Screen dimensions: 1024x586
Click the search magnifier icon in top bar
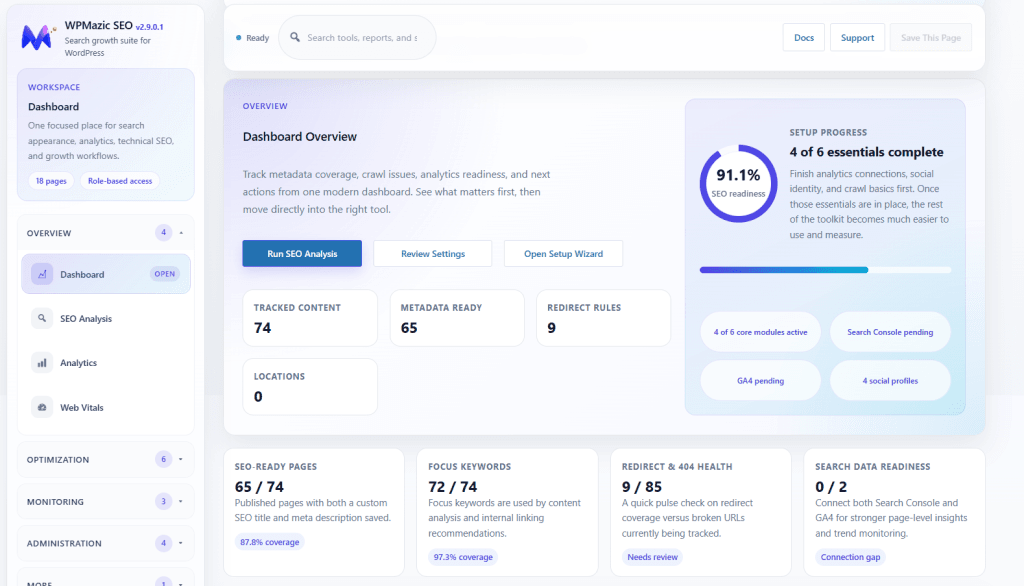pos(295,37)
